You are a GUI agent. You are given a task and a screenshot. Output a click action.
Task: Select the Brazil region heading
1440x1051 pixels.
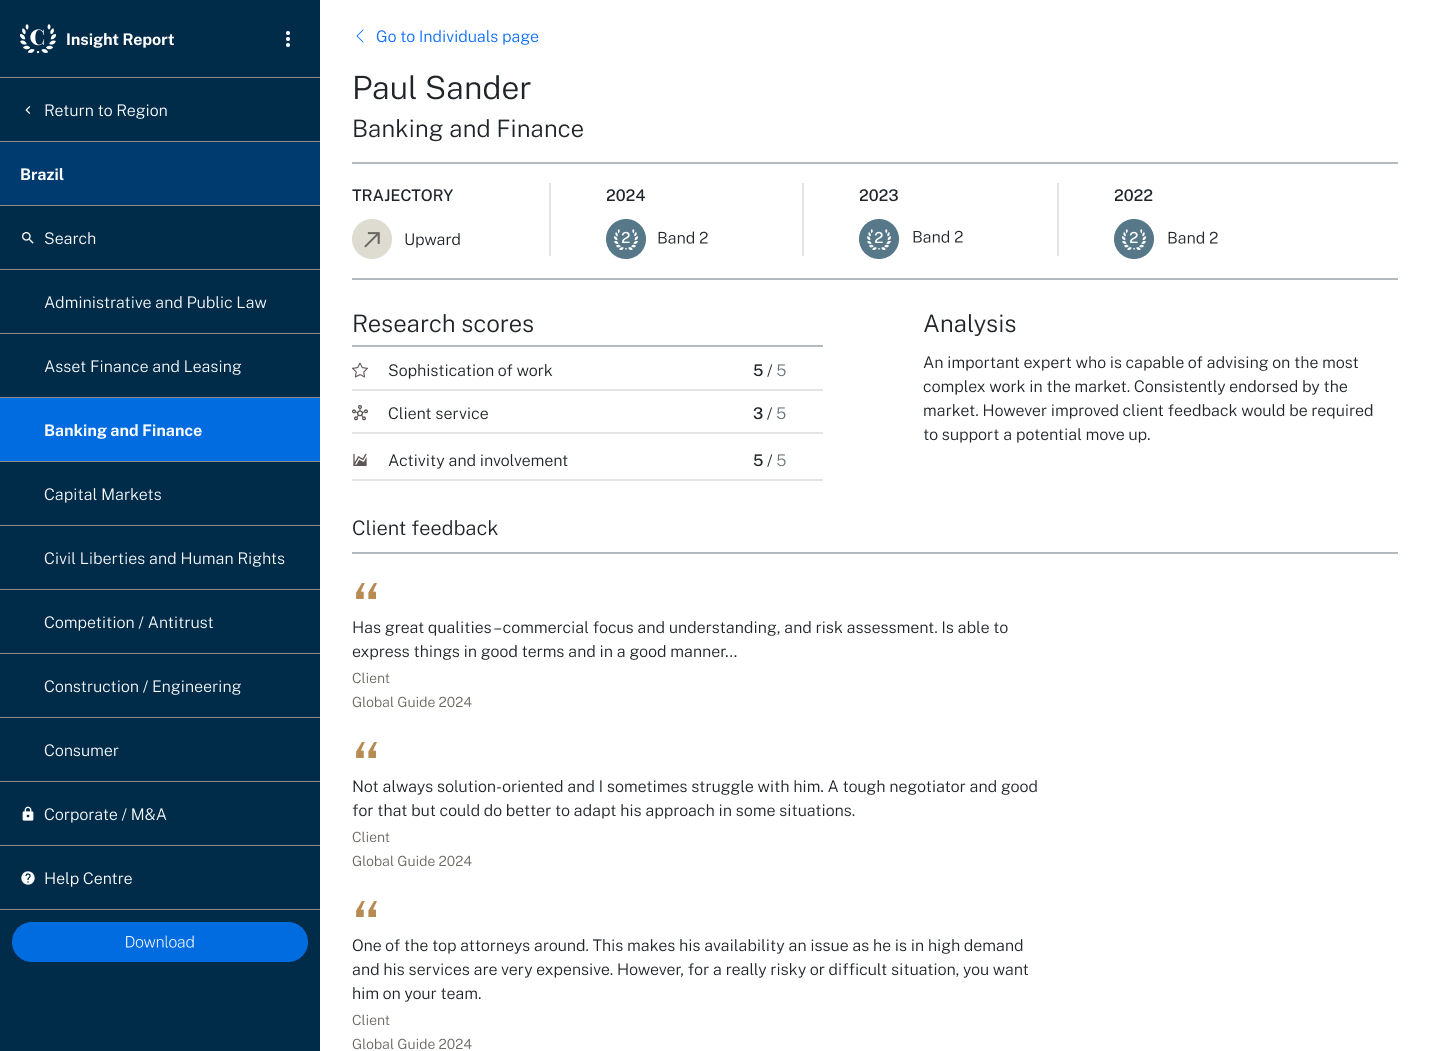click(42, 174)
